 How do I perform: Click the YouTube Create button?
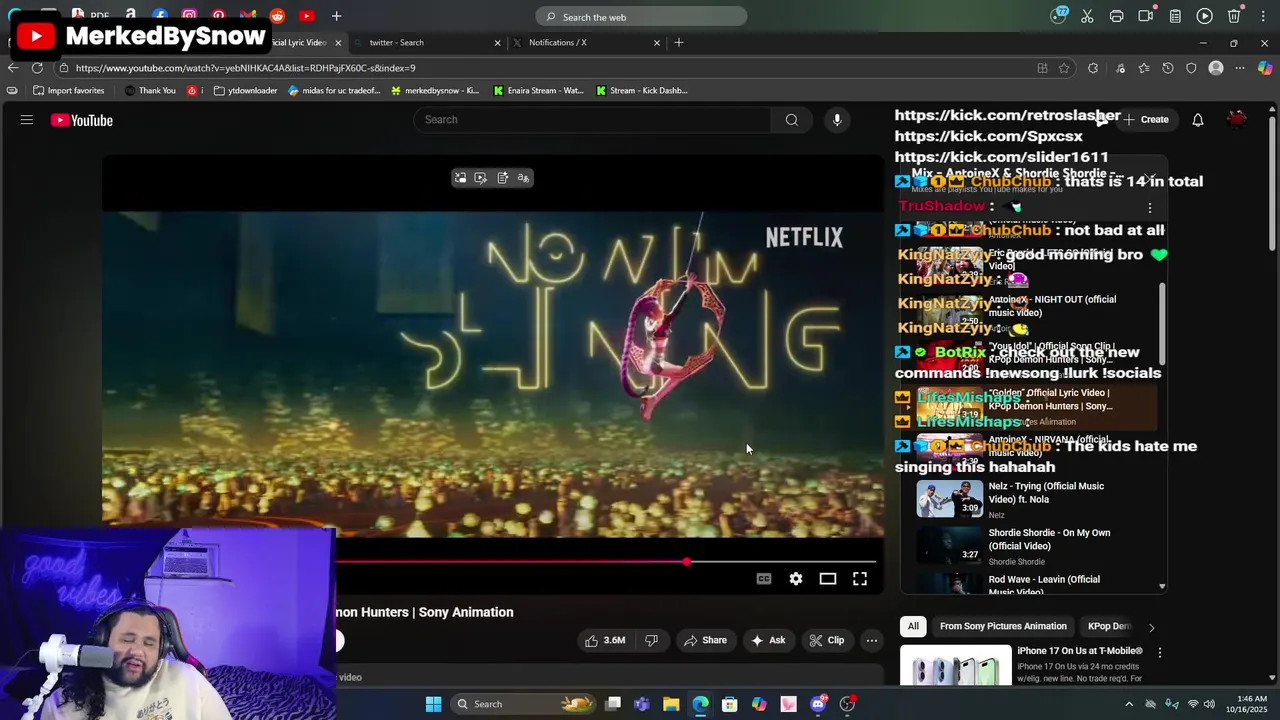(x=1146, y=120)
